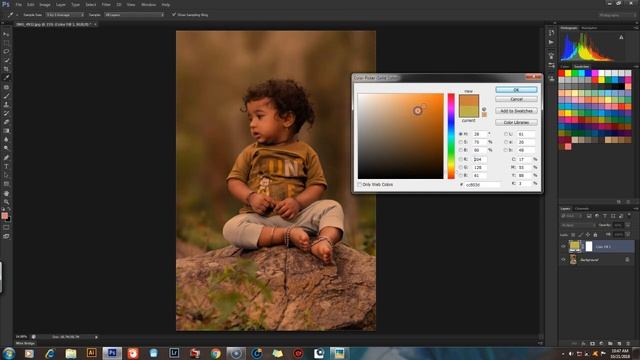Select the Healing Brush tool
This screenshot has height=360, width=640.
click(6, 87)
